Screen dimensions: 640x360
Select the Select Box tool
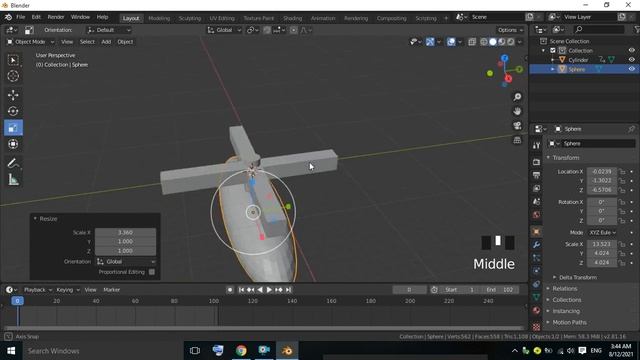click(x=13, y=60)
